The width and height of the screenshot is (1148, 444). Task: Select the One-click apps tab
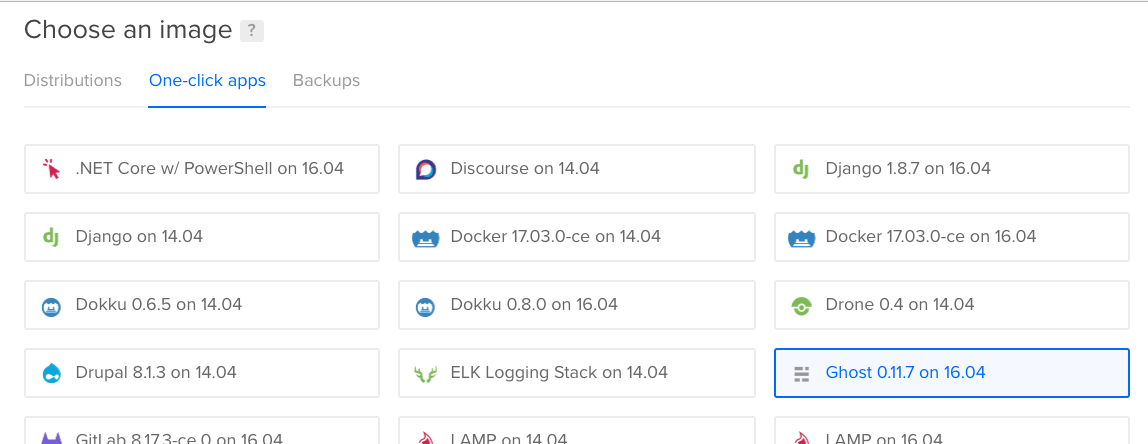[x=207, y=80]
